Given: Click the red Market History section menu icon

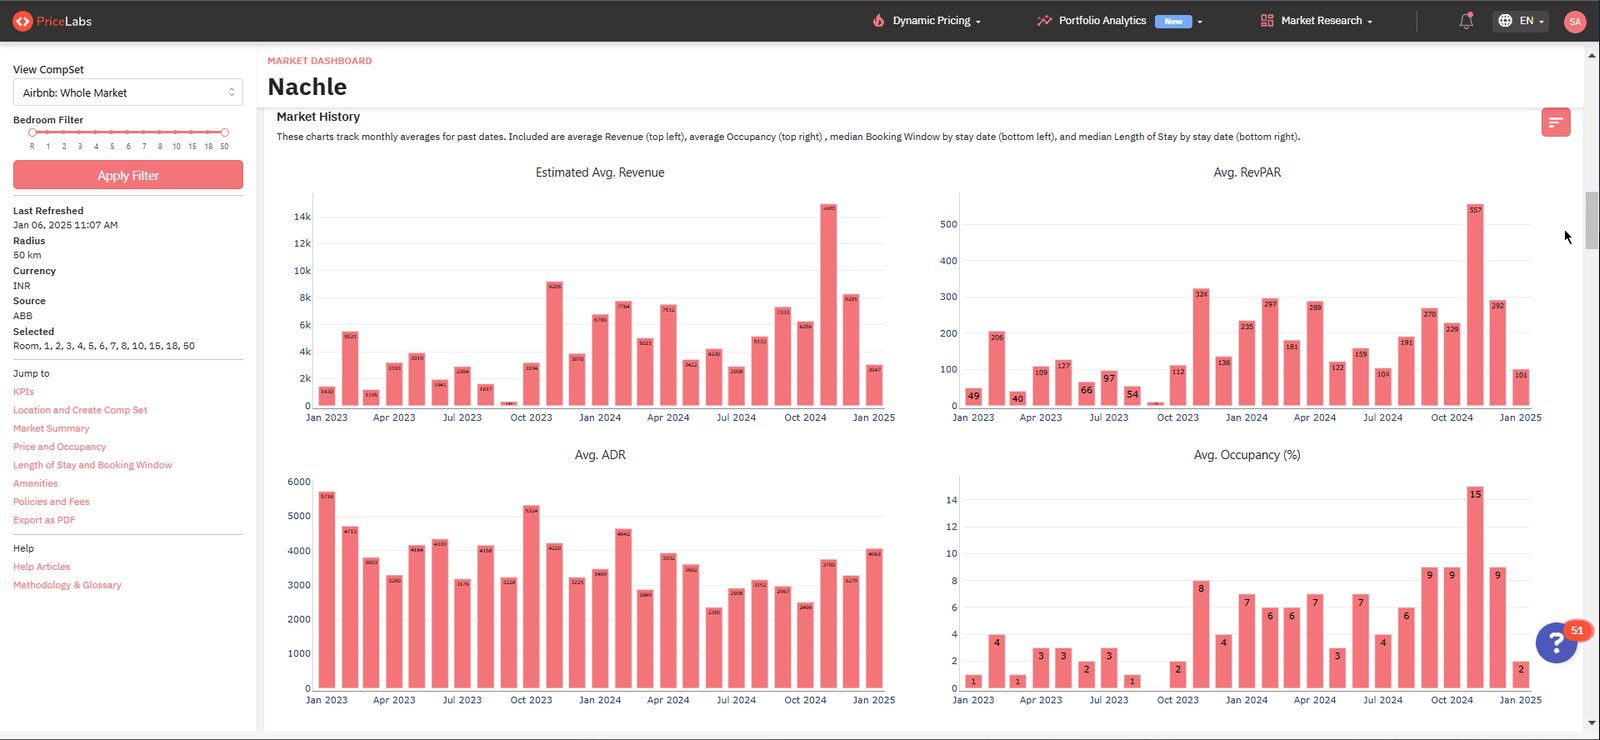Looking at the screenshot, I should tap(1556, 122).
